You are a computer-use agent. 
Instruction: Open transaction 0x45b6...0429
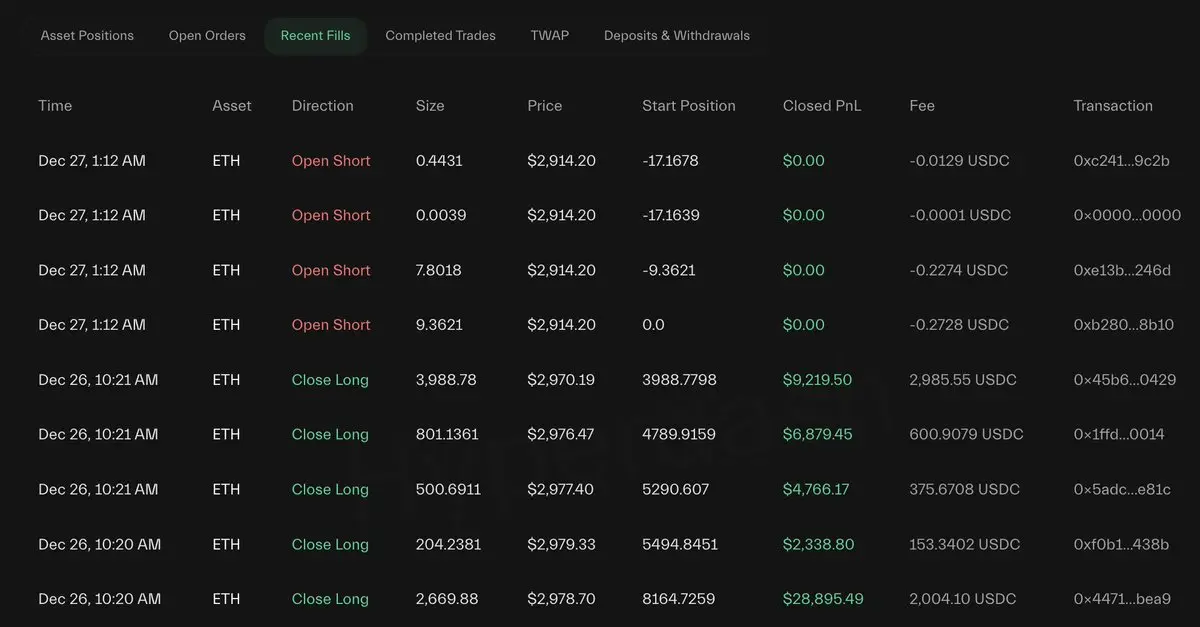pyautogui.click(x=1124, y=380)
